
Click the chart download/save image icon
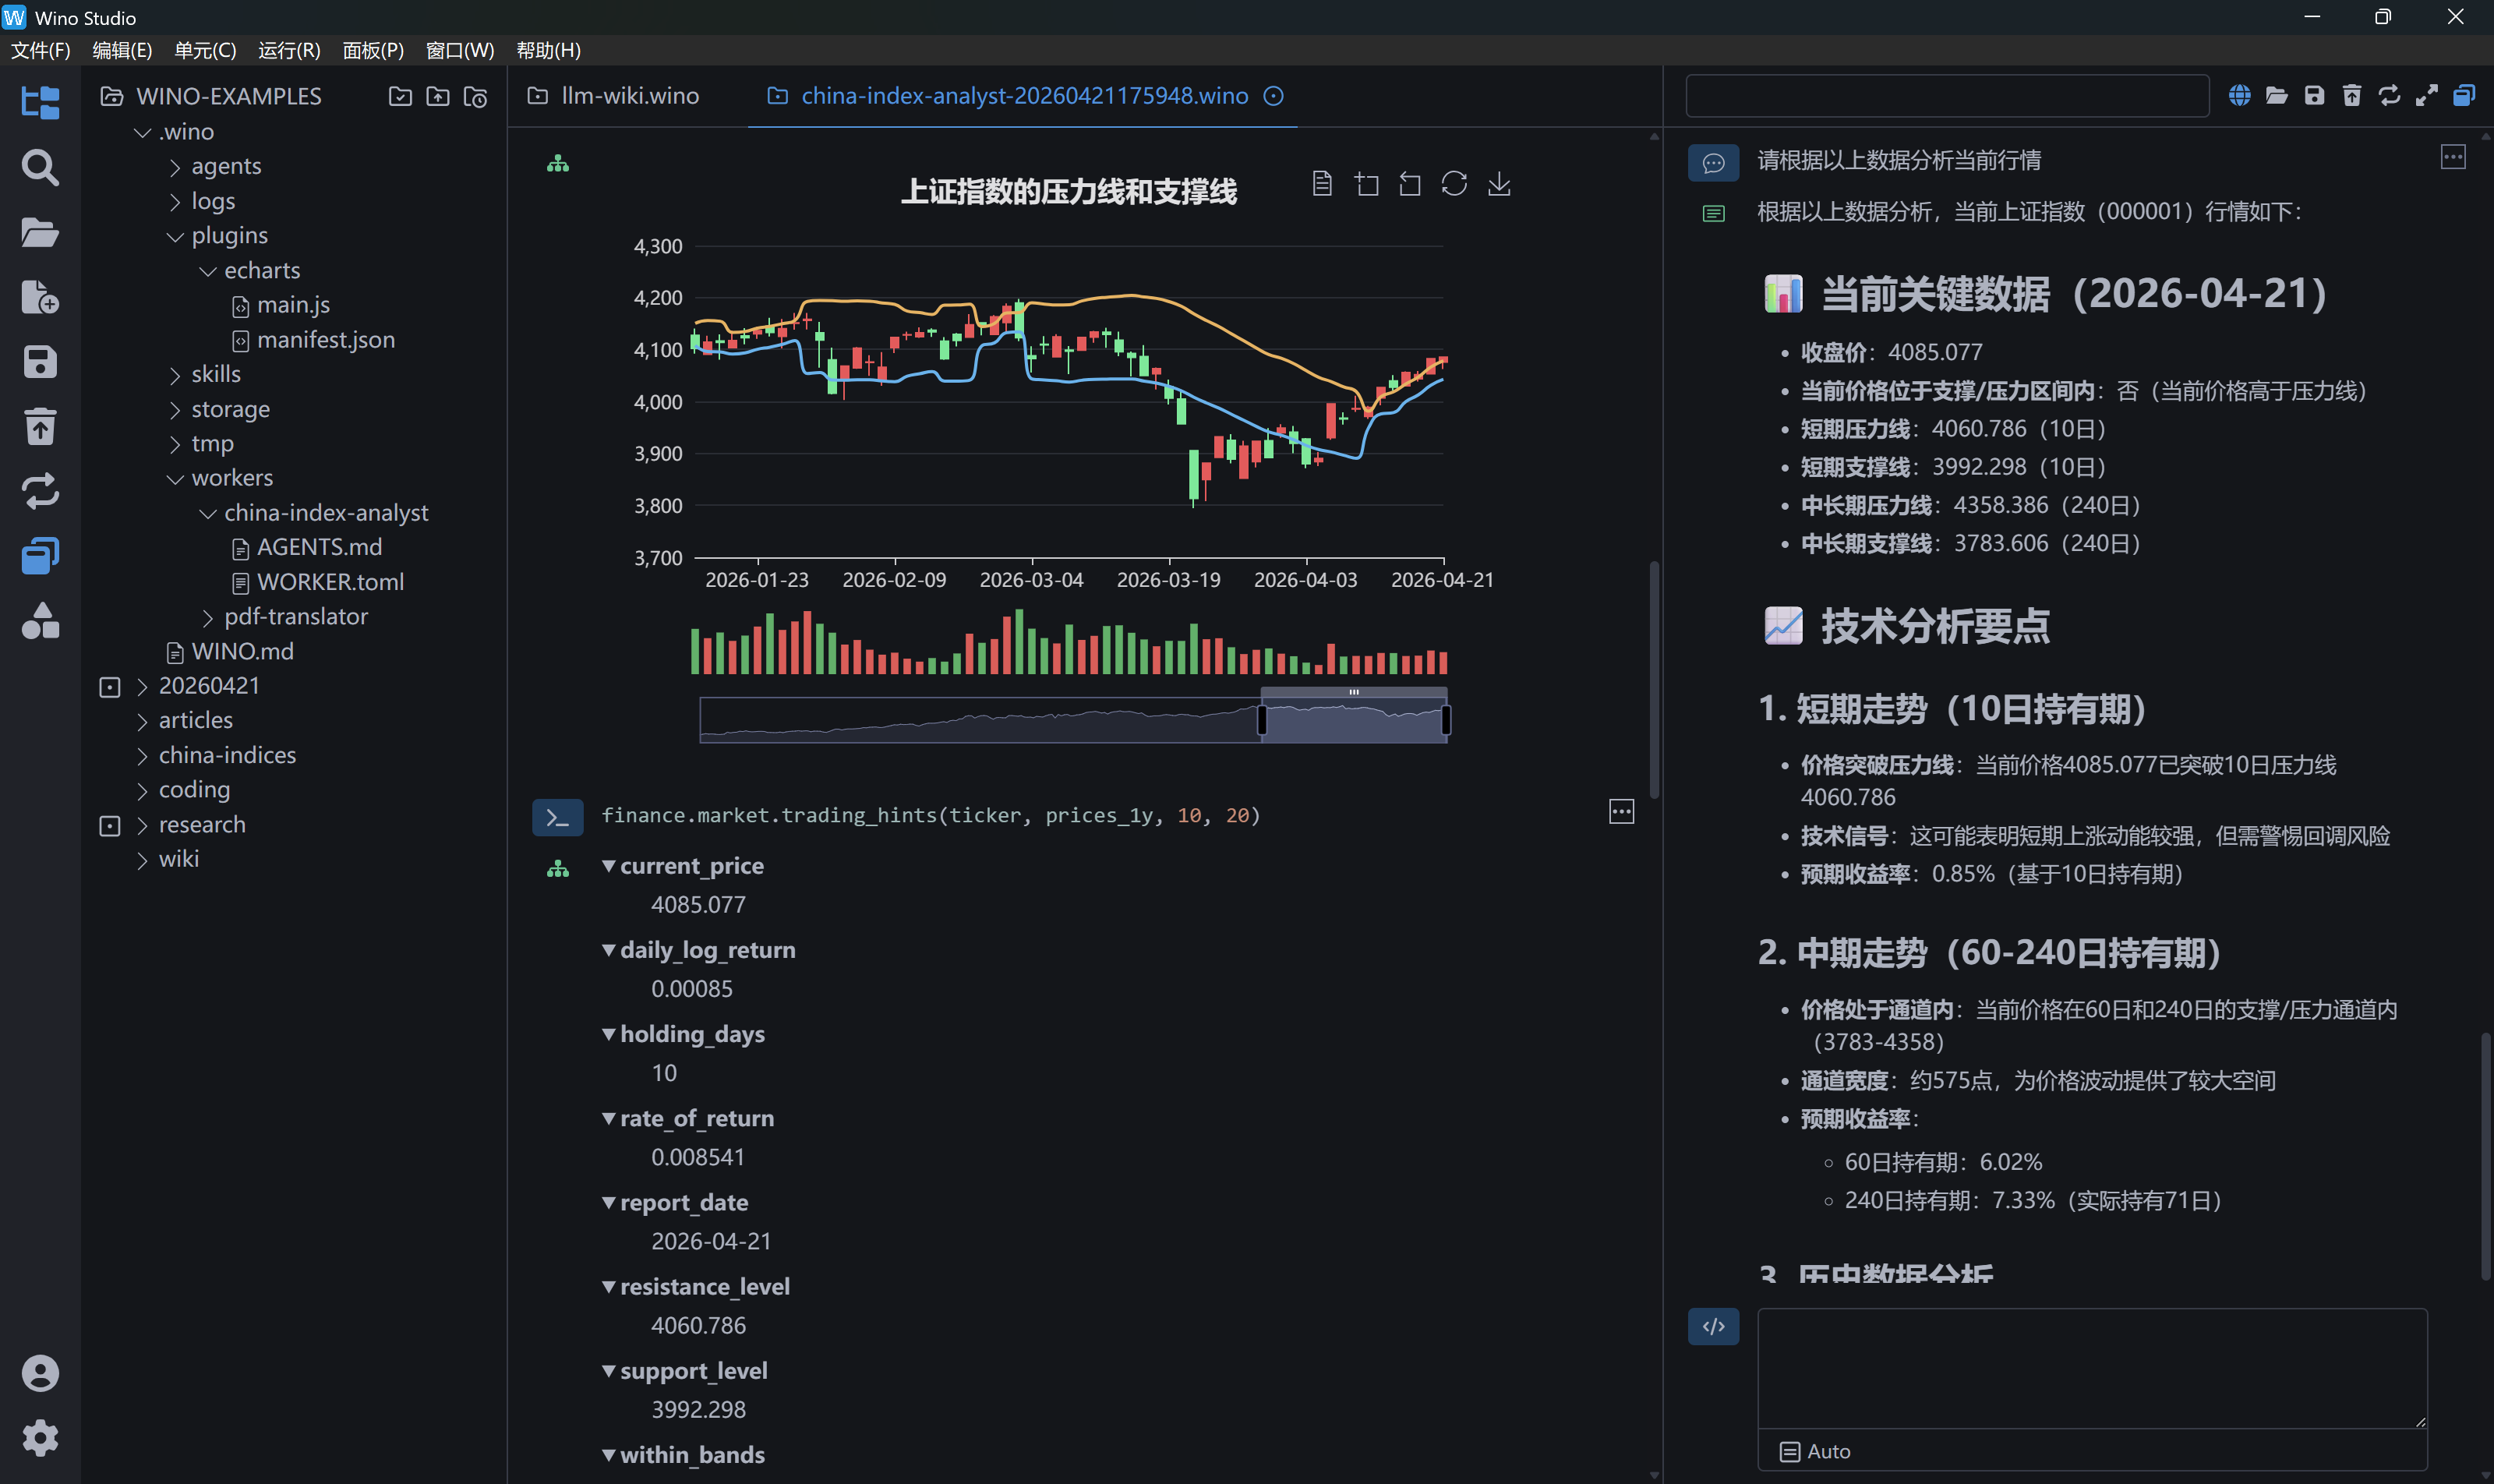point(1498,184)
